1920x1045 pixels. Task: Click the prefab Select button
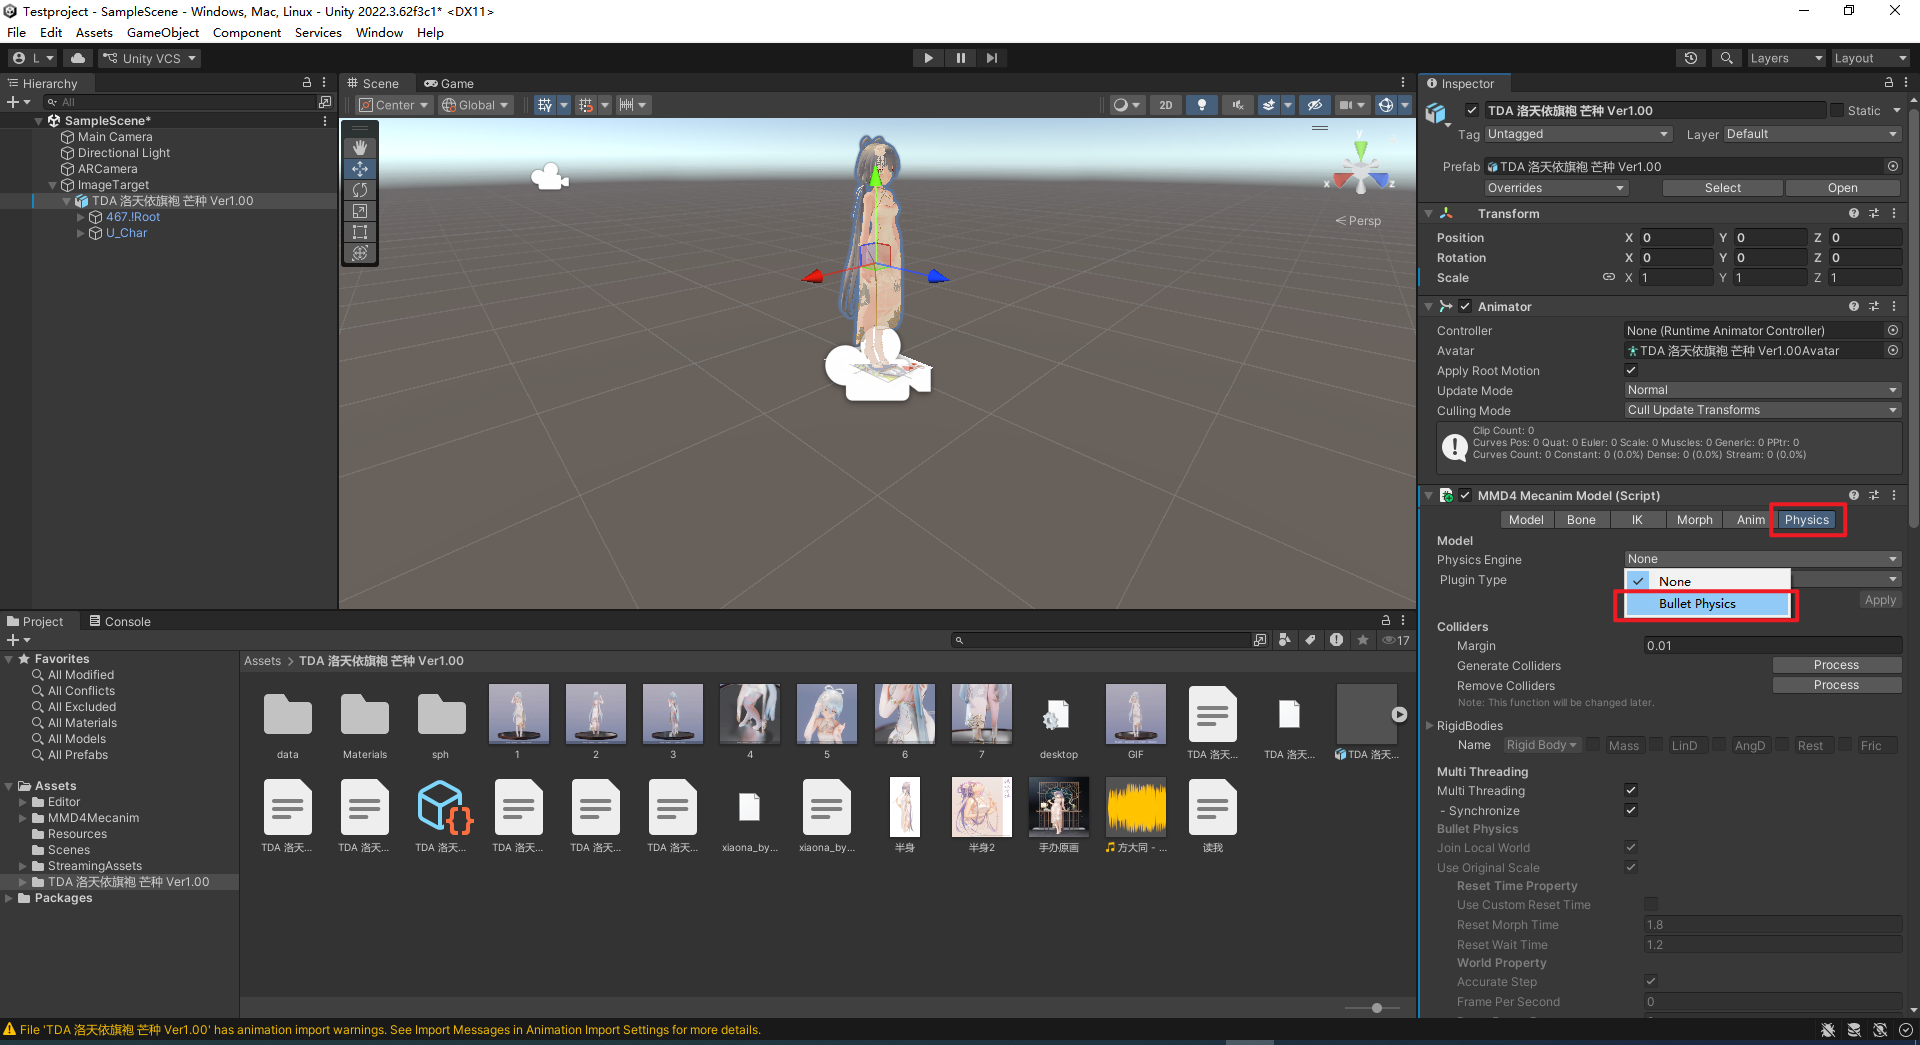(1722, 188)
